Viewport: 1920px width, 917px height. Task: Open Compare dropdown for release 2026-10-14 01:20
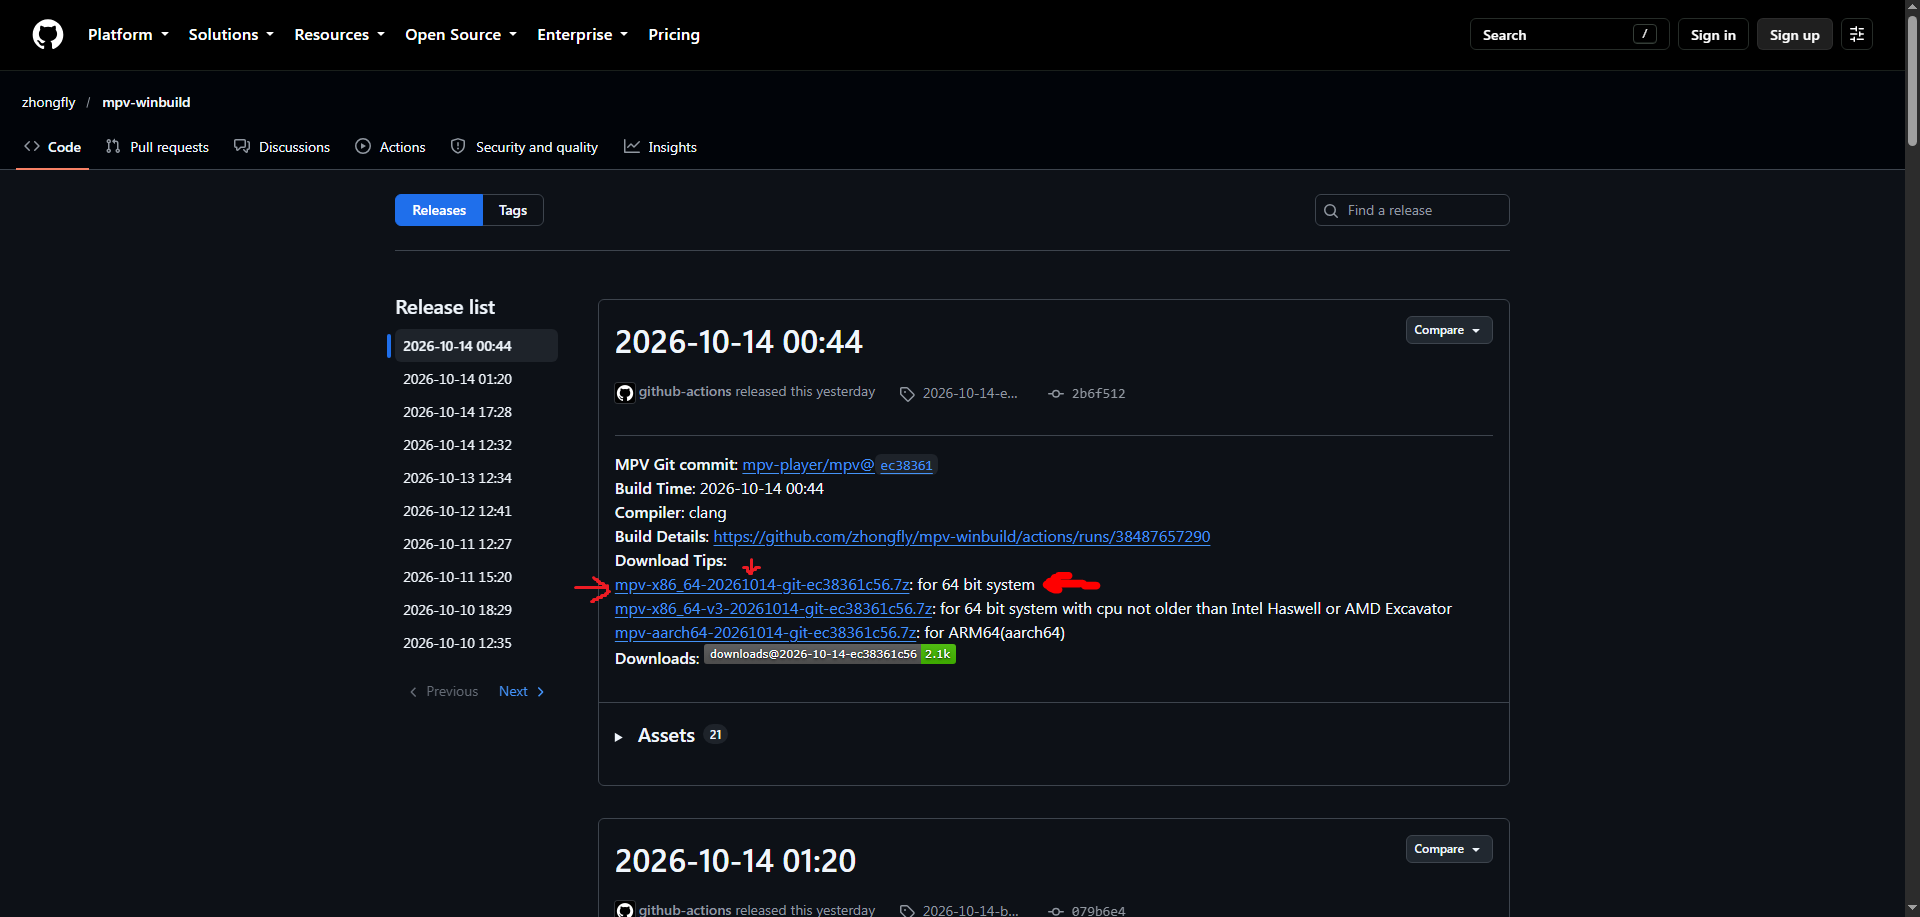tap(1449, 849)
